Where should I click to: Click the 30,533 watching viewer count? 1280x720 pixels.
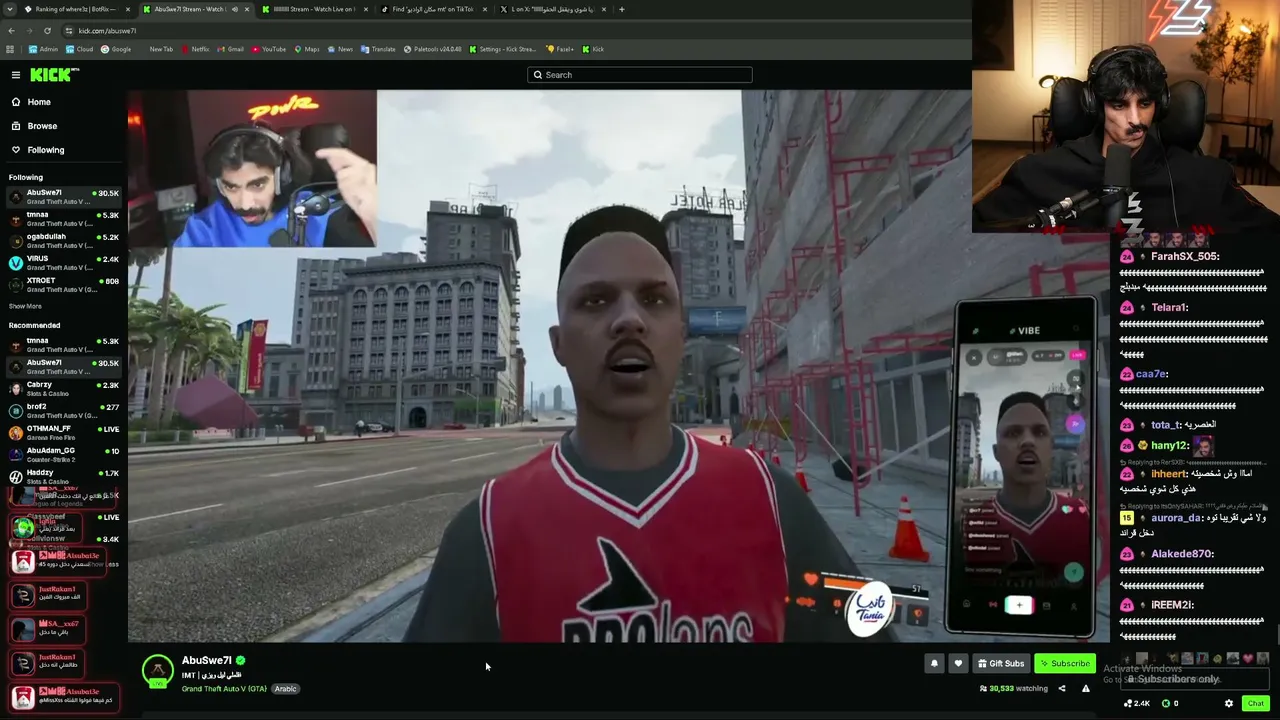coord(1014,688)
